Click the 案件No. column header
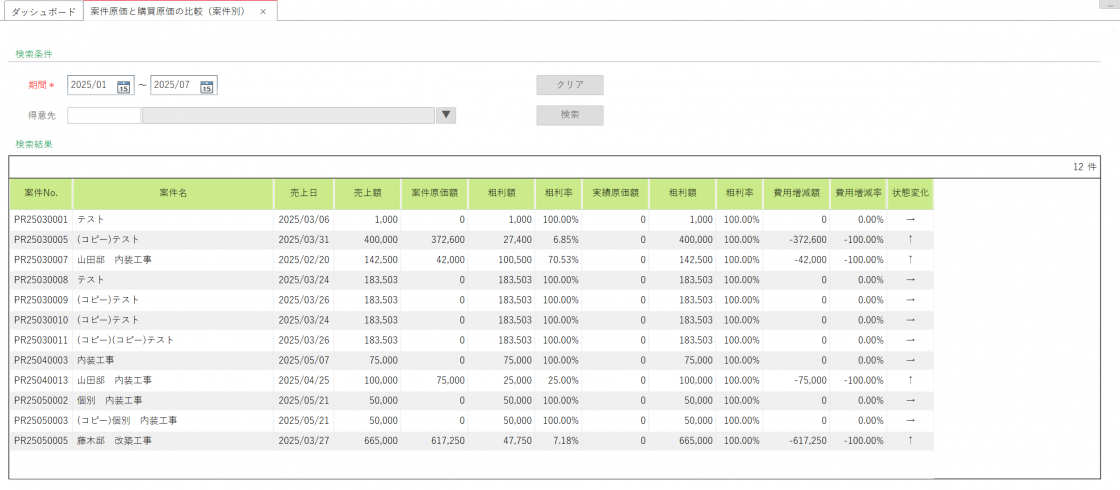 pos(41,193)
